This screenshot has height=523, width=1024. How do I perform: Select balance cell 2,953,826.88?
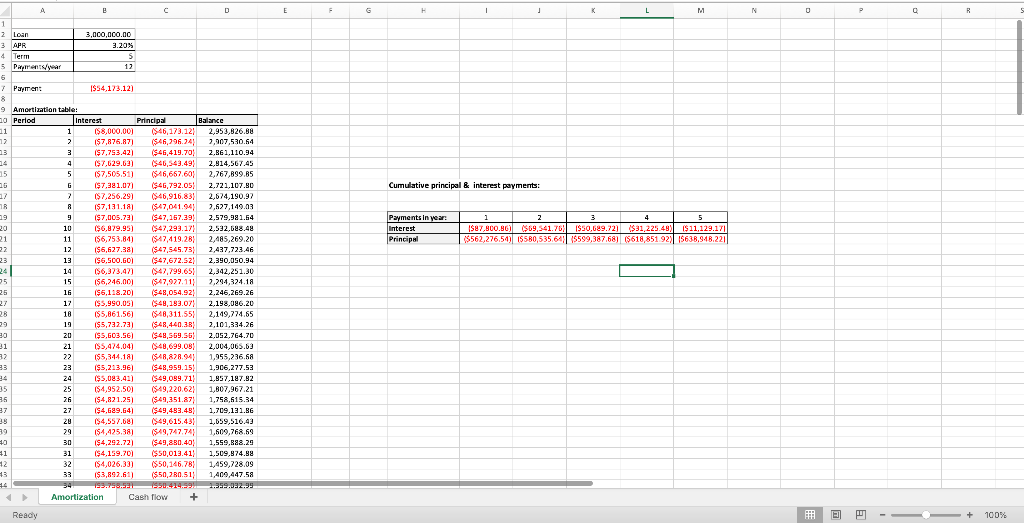(x=227, y=131)
